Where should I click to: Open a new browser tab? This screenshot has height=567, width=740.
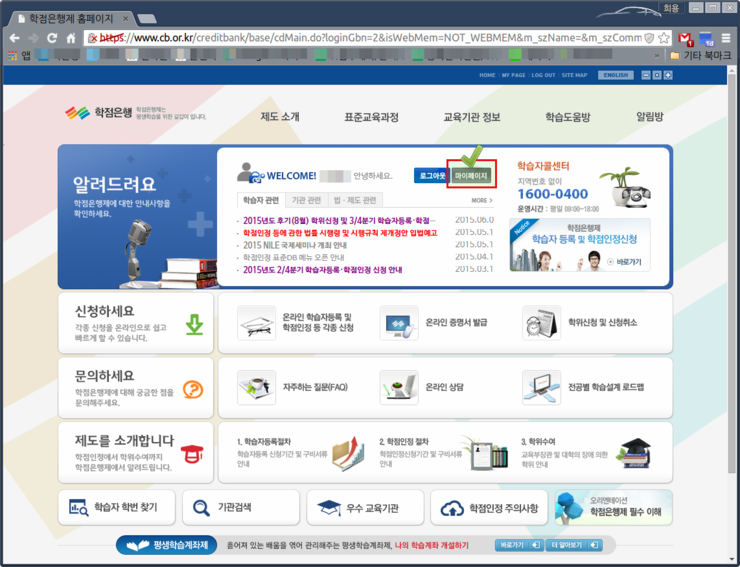(x=147, y=19)
